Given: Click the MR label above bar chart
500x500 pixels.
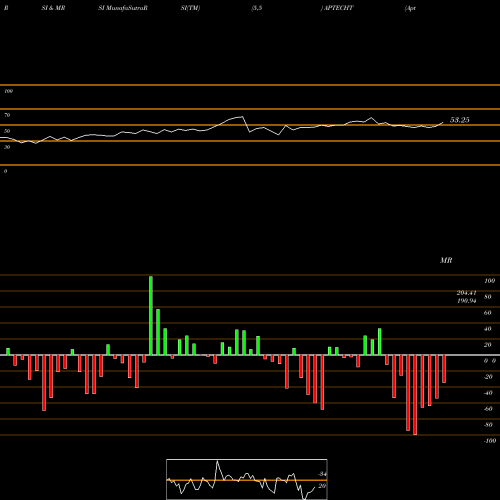Looking at the screenshot, I should (x=446, y=260).
